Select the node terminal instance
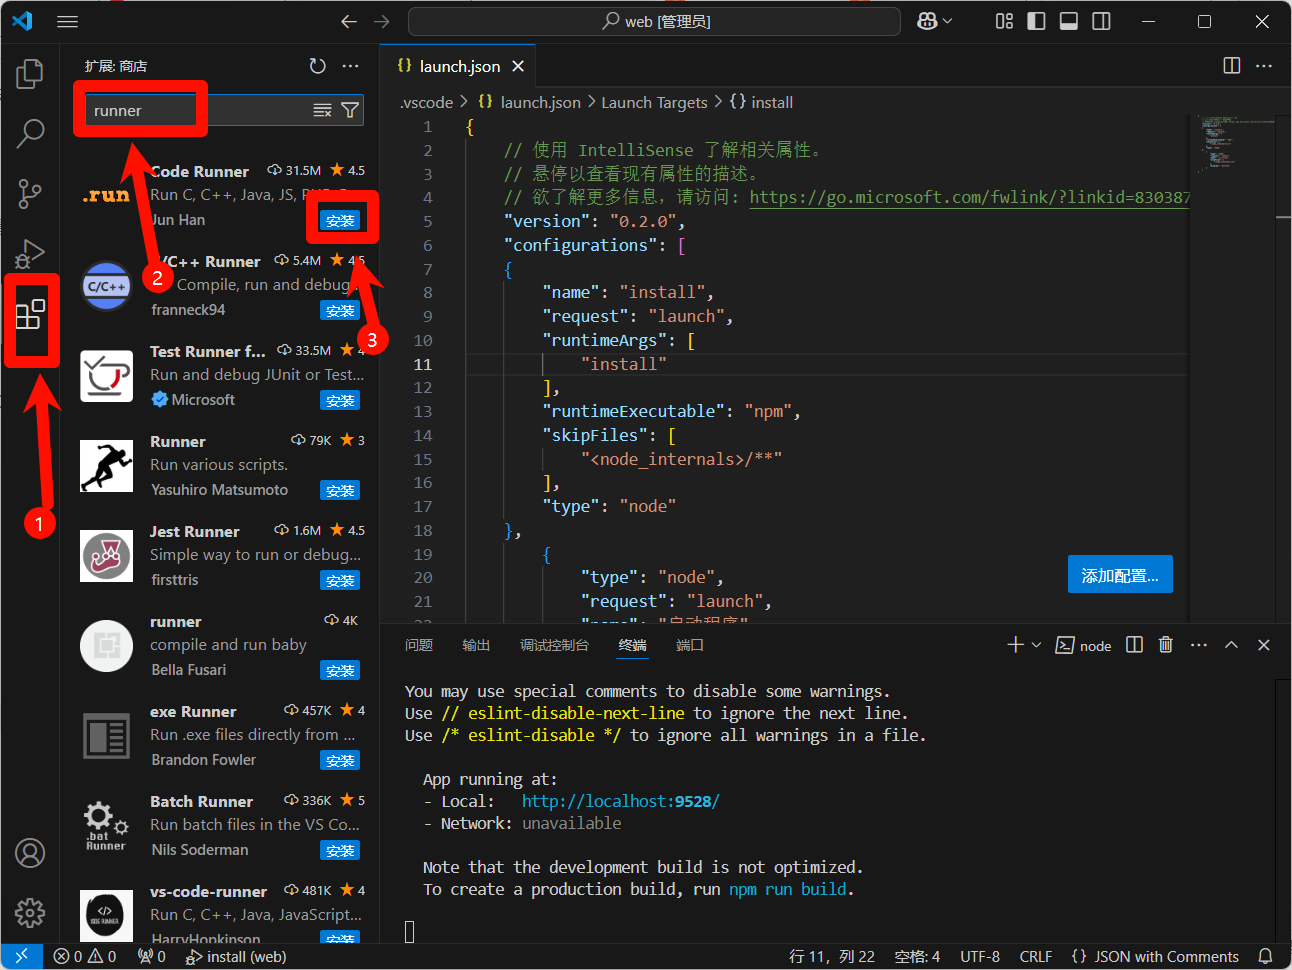This screenshot has width=1292, height=970. pos(1085,645)
